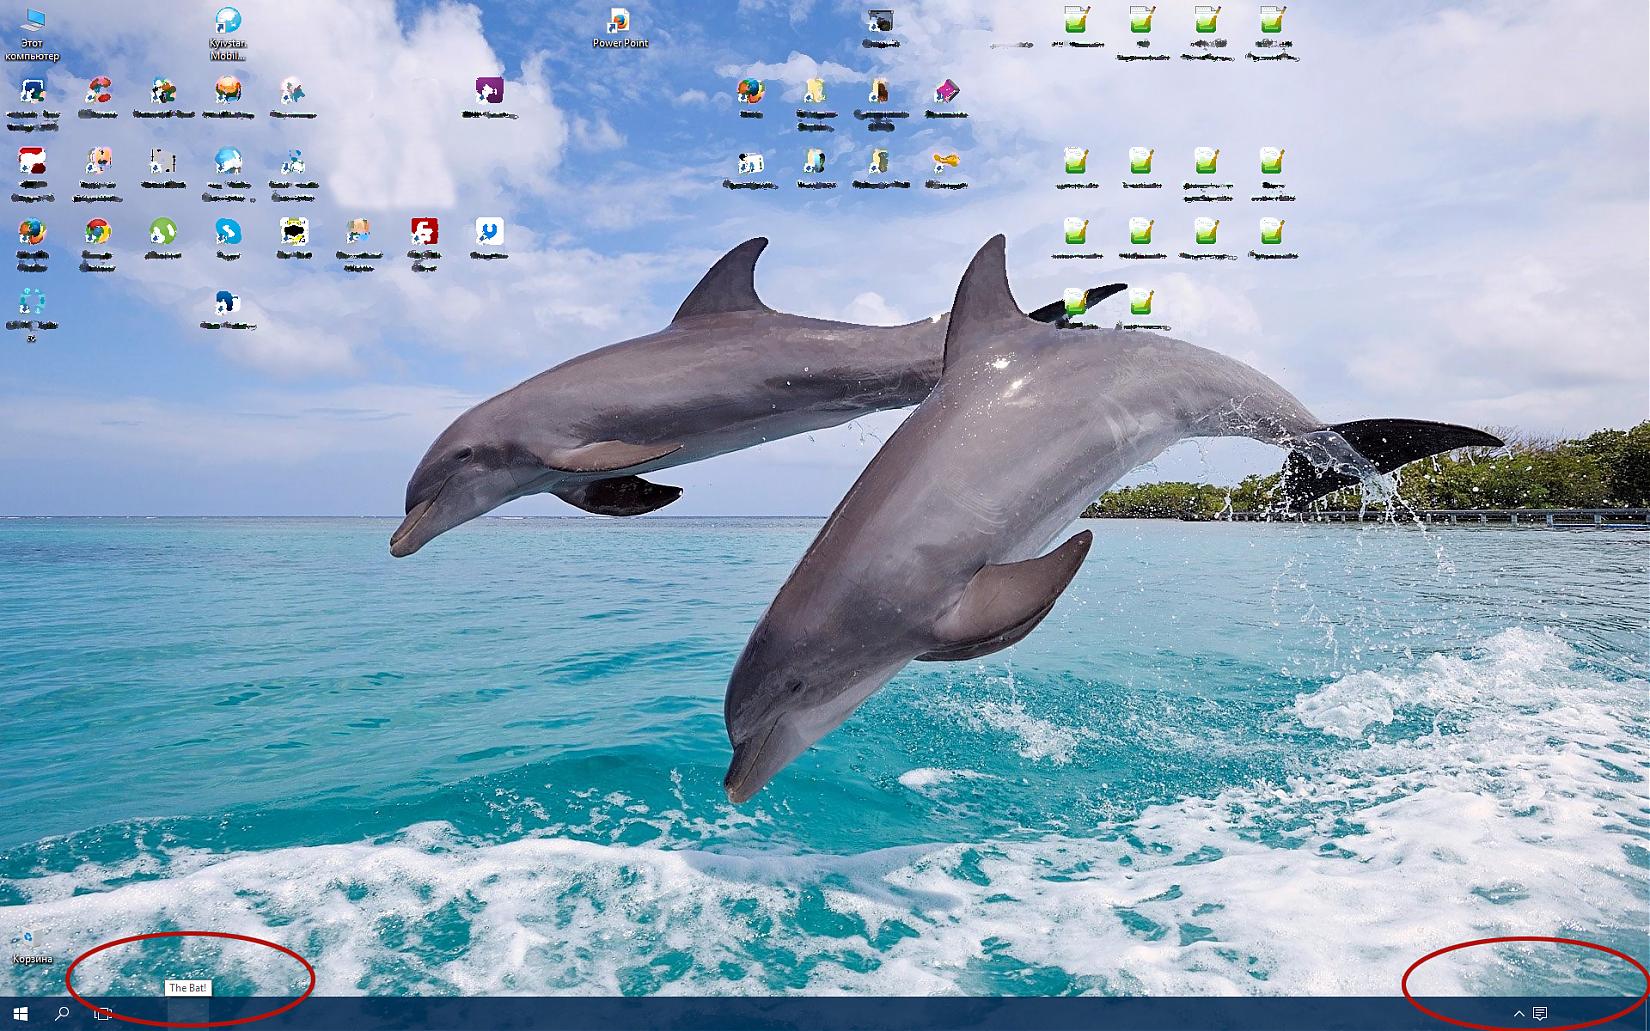Click the pink book desktop shortcut
1650x1031 pixels.
946,92
